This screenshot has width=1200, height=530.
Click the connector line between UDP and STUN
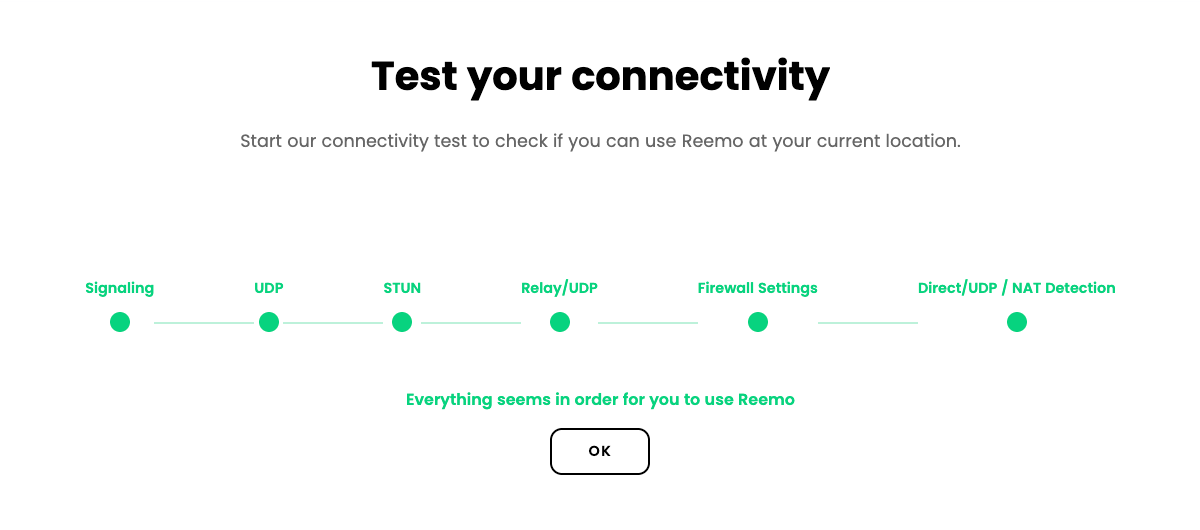pos(333,323)
